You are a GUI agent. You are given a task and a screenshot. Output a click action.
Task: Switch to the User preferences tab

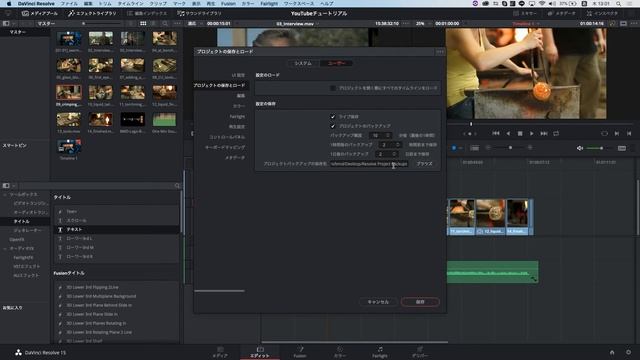coord(336,63)
